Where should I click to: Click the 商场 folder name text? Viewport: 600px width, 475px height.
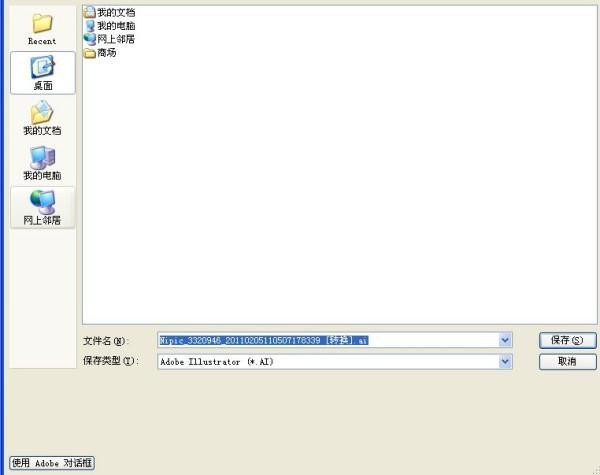tap(107, 53)
